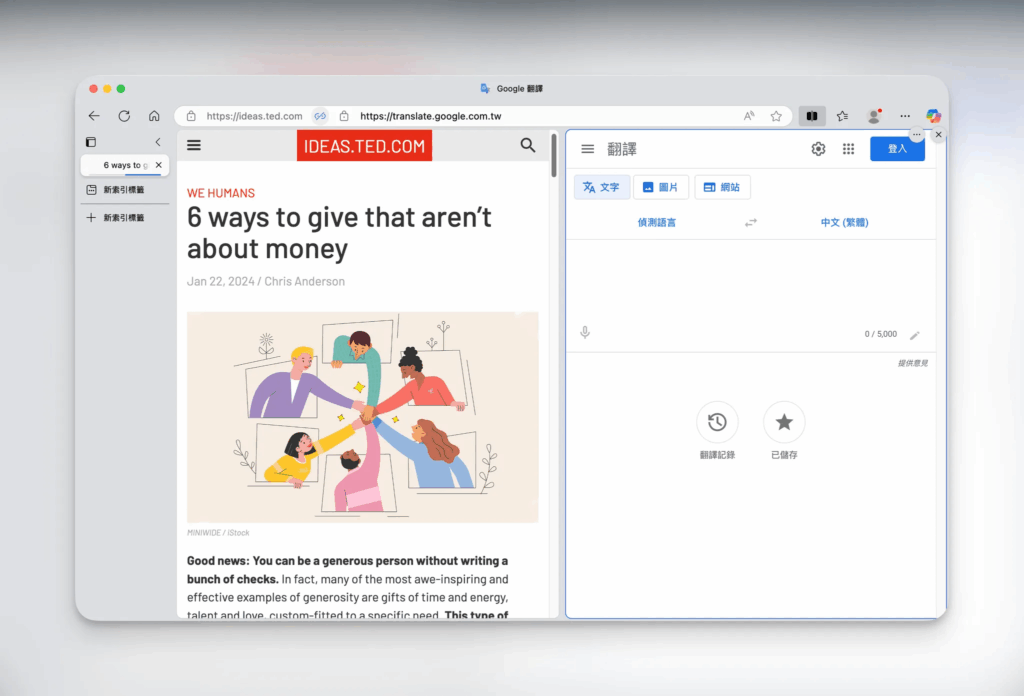Click the article illustration of people joining hands
This screenshot has height=696, width=1024.
(362, 417)
